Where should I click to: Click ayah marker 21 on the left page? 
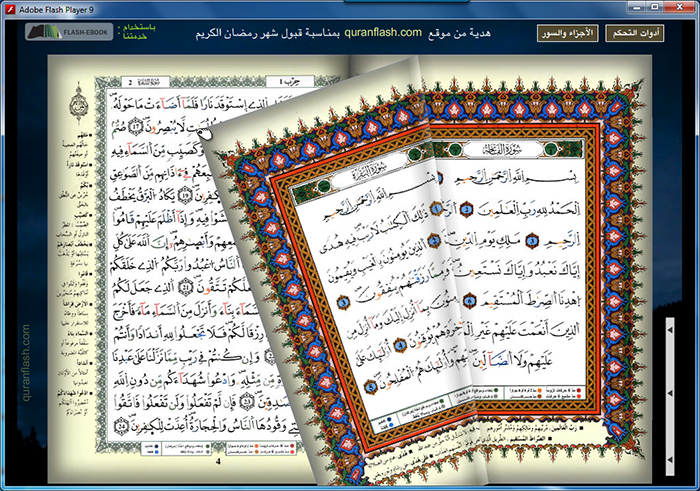pyautogui.click(x=185, y=288)
